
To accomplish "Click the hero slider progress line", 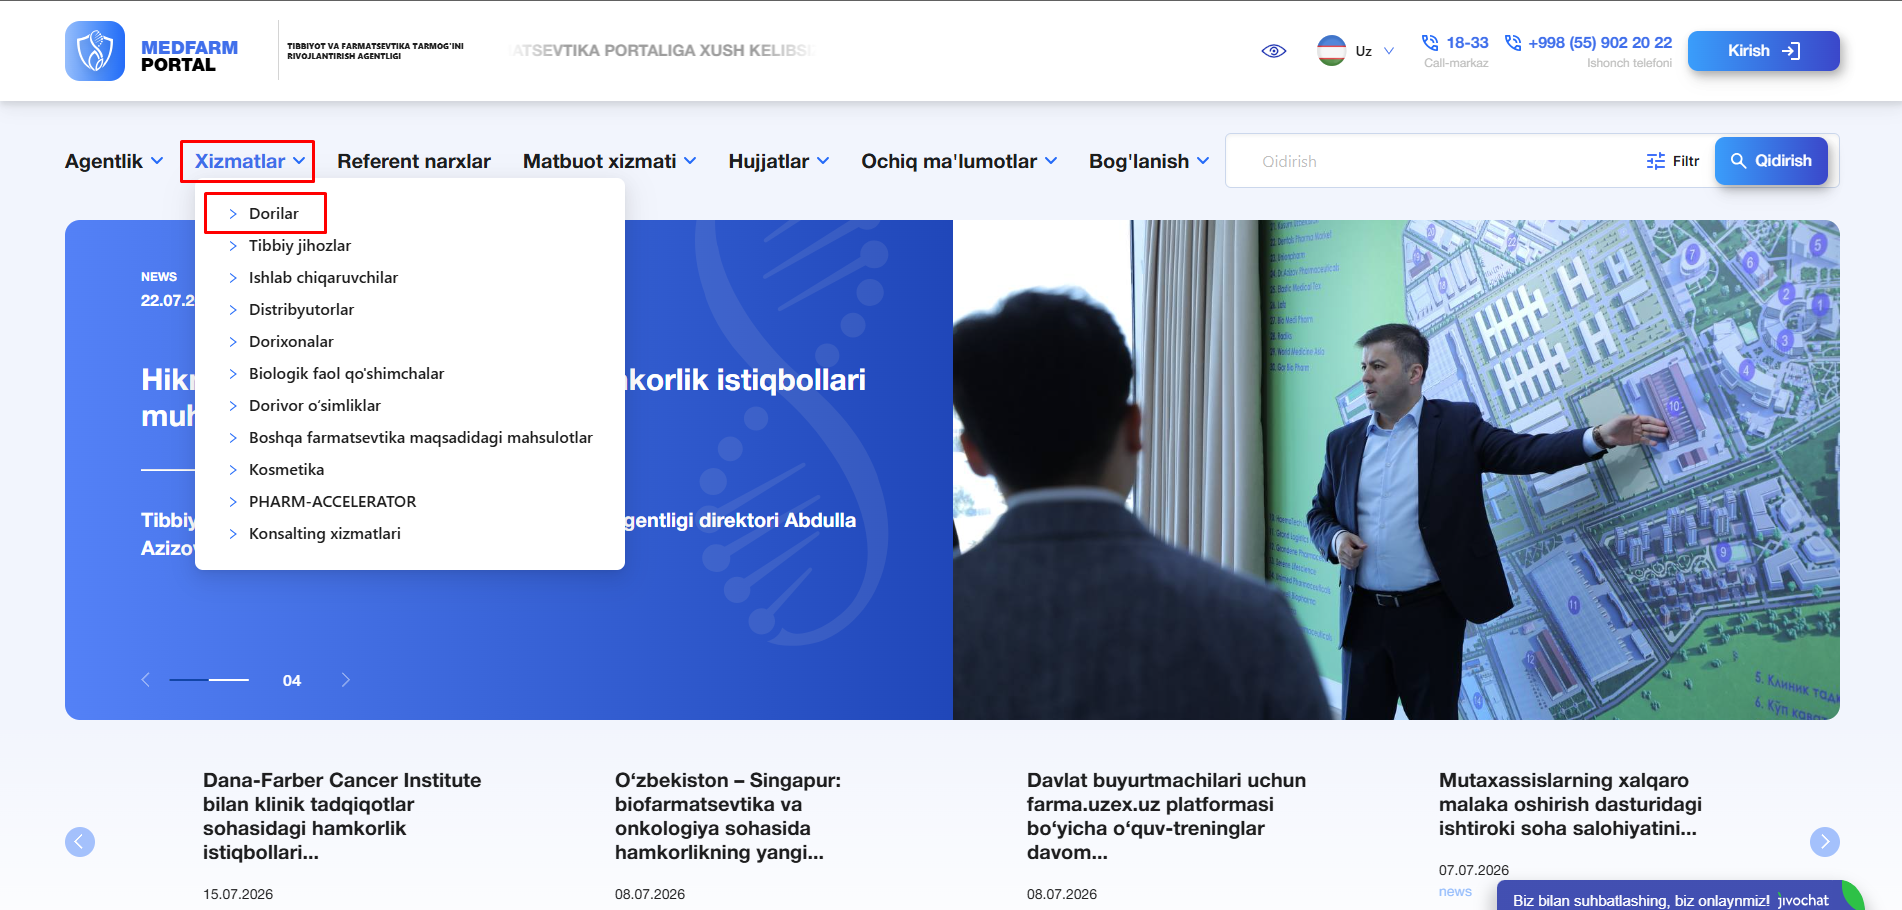I will pyautogui.click(x=209, y=680).
